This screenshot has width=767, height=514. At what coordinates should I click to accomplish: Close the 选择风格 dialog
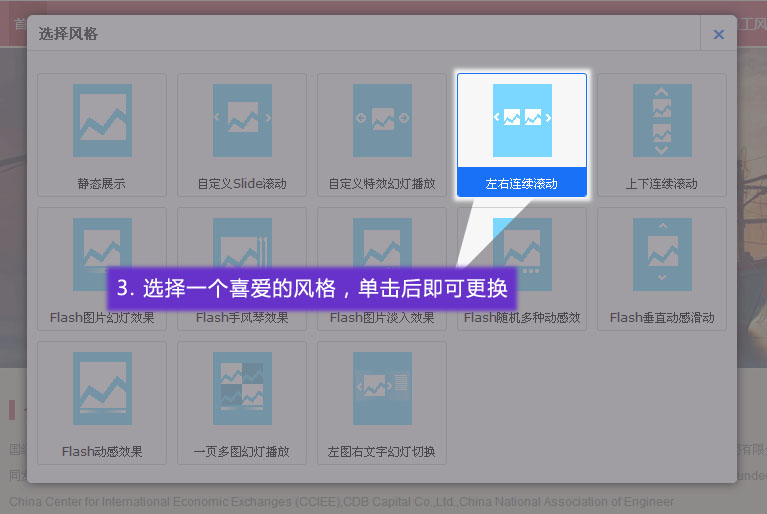click(718, 34)
